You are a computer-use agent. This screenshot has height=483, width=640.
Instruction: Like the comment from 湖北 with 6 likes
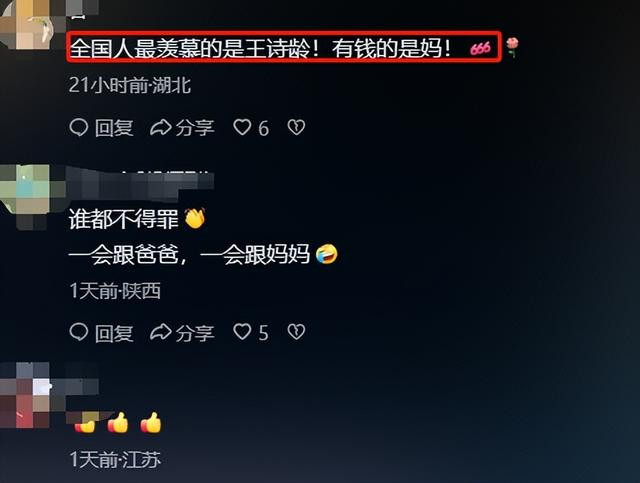click(251, 128)
